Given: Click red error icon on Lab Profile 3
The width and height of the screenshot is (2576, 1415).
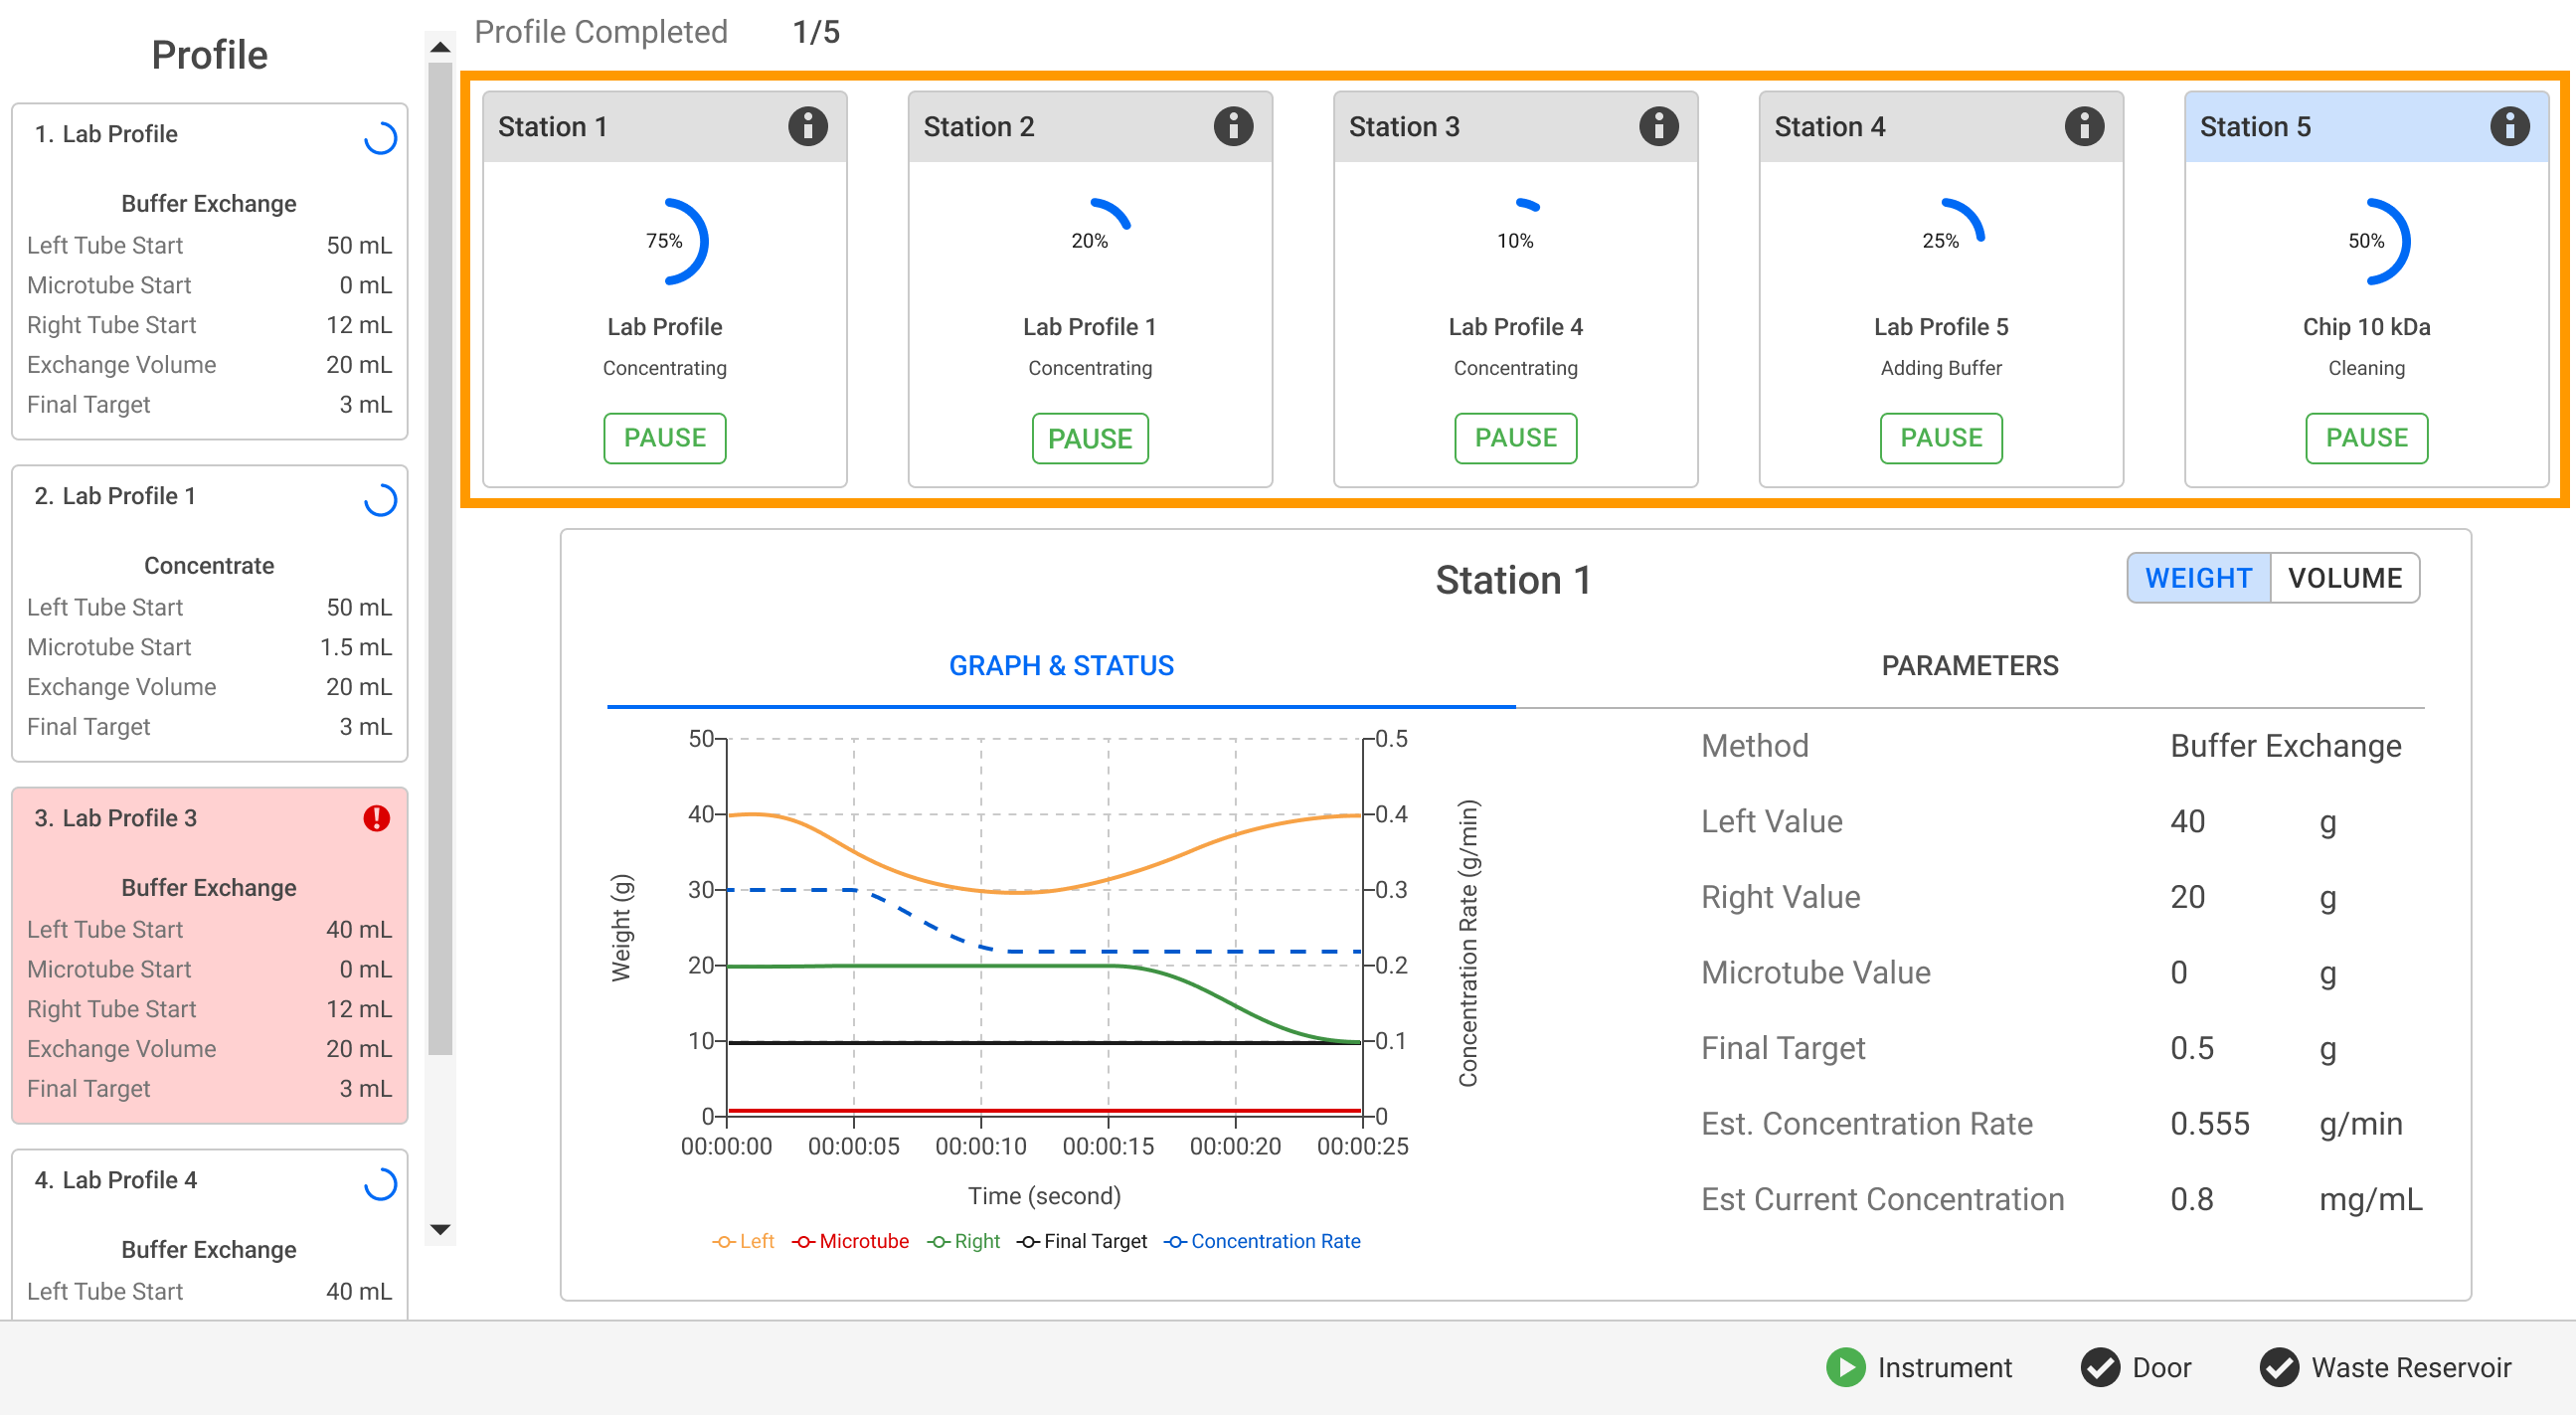Looking at the screenshot, I should [376, 818].
